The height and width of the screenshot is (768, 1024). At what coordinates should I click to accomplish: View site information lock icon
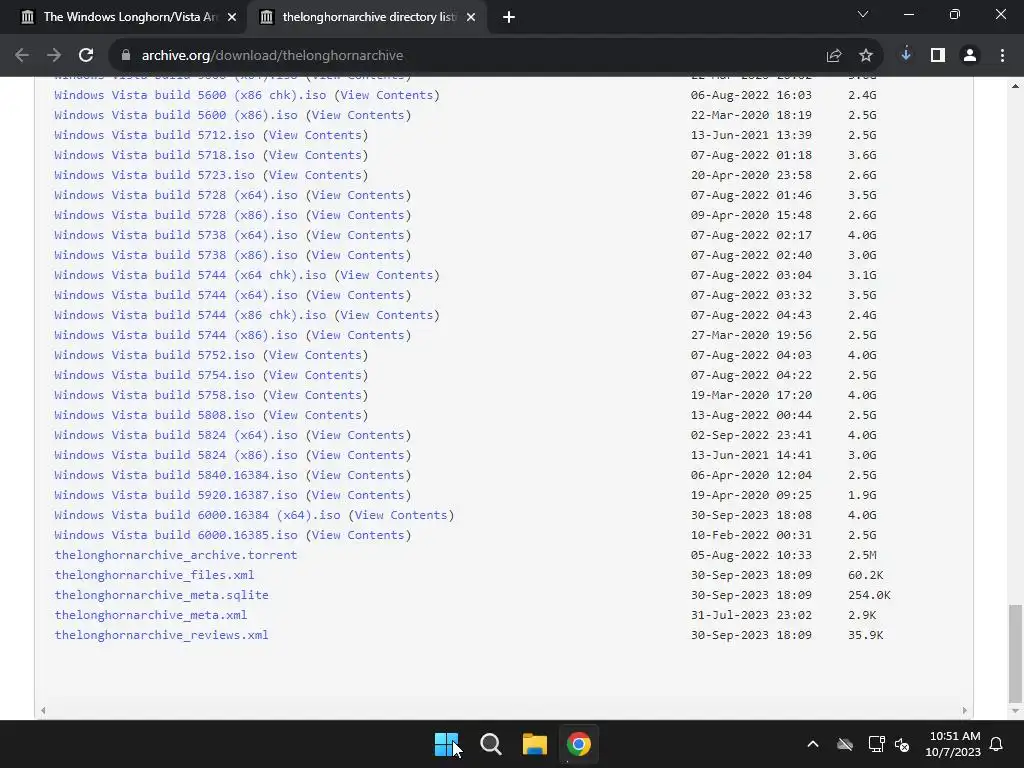[126, 56]
